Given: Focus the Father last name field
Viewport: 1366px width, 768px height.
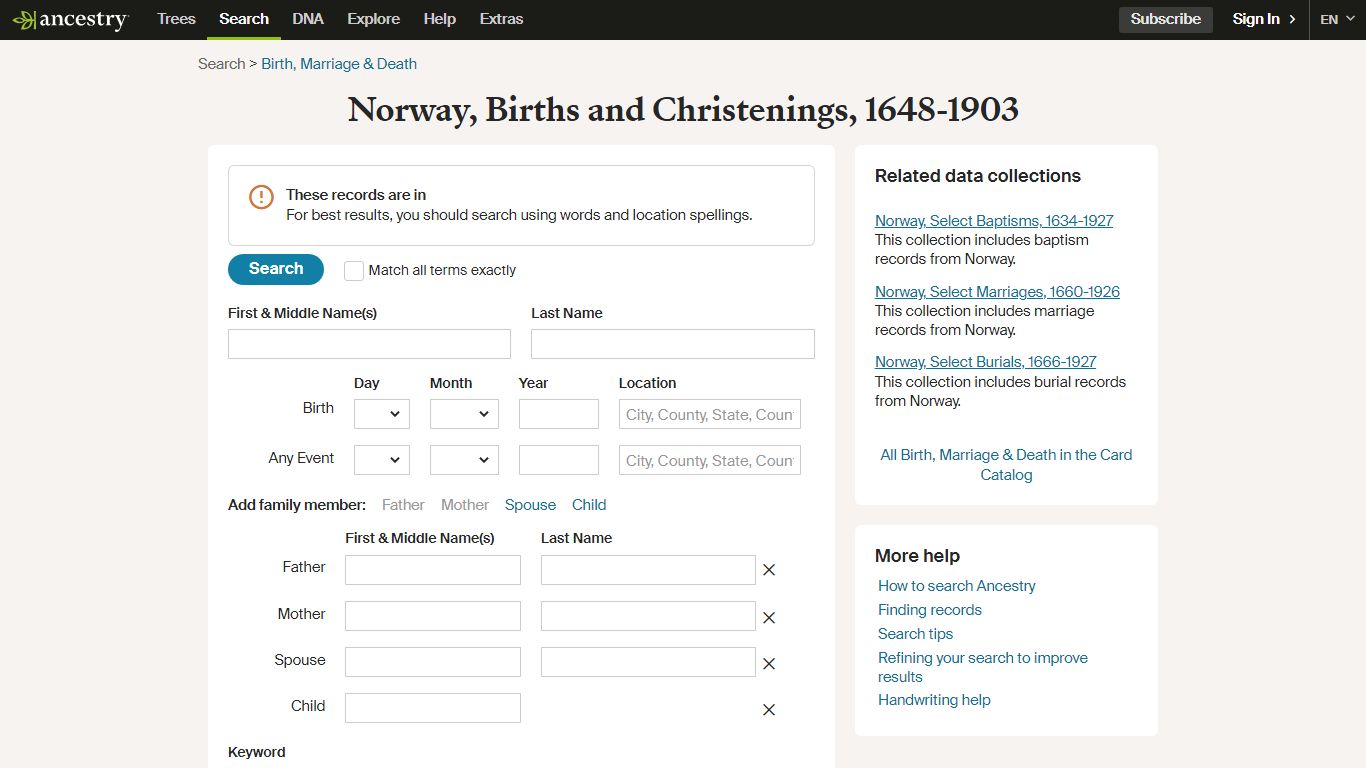Looking at the screenshot, I should (648, 570).
